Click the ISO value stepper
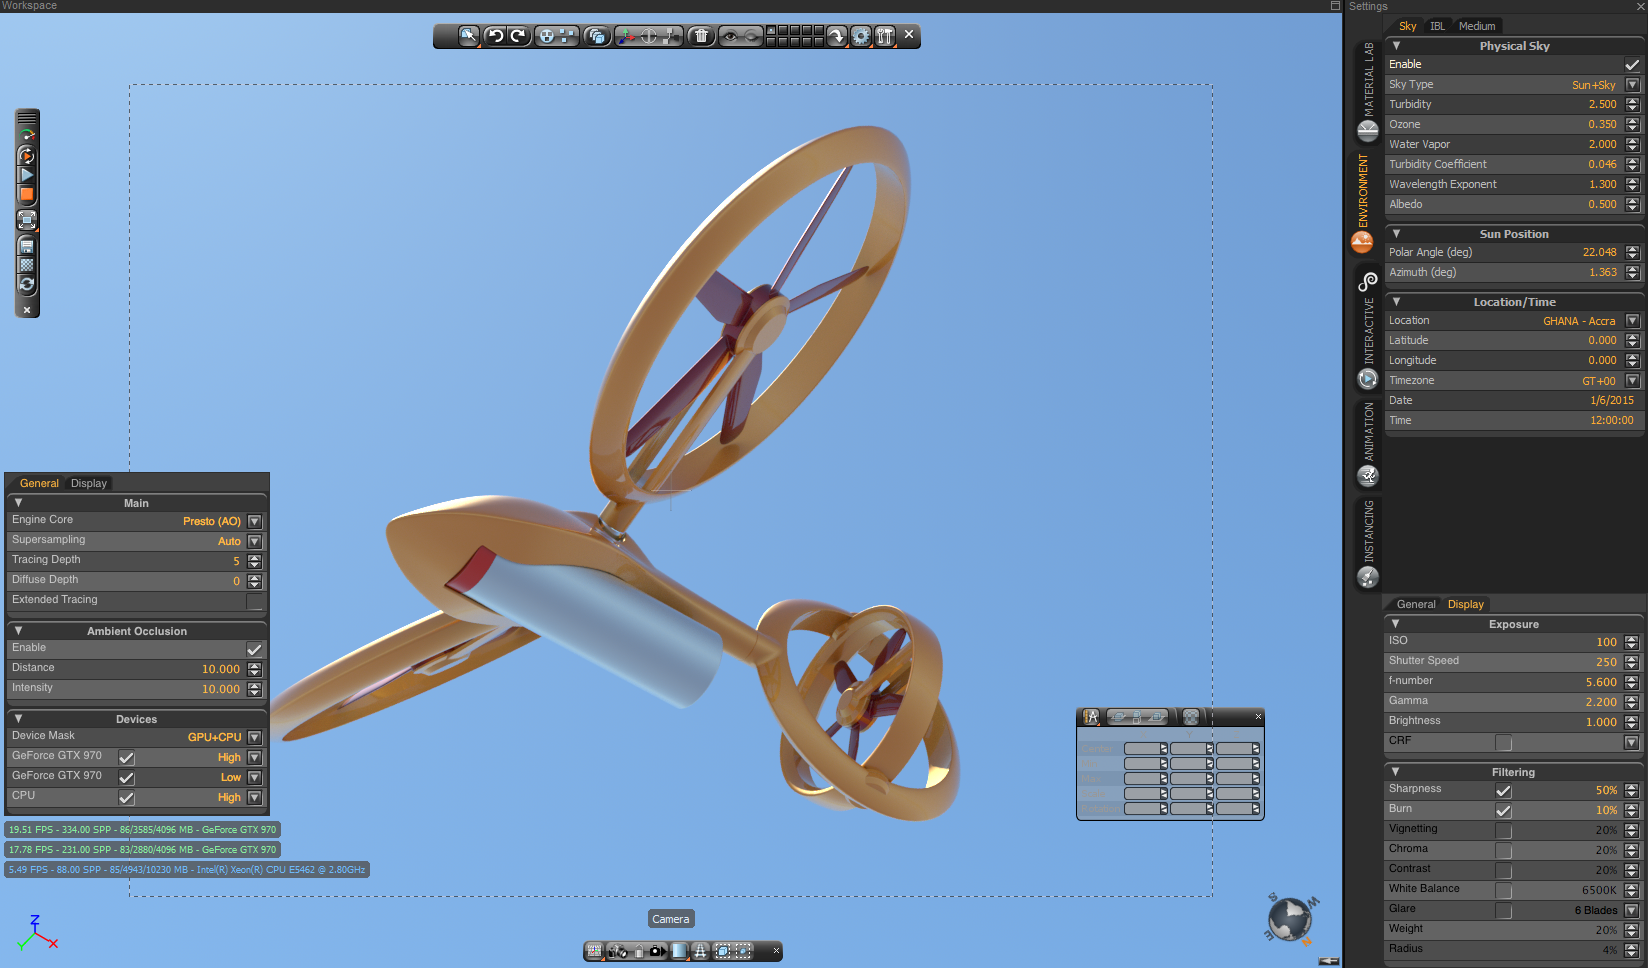 1632,643
